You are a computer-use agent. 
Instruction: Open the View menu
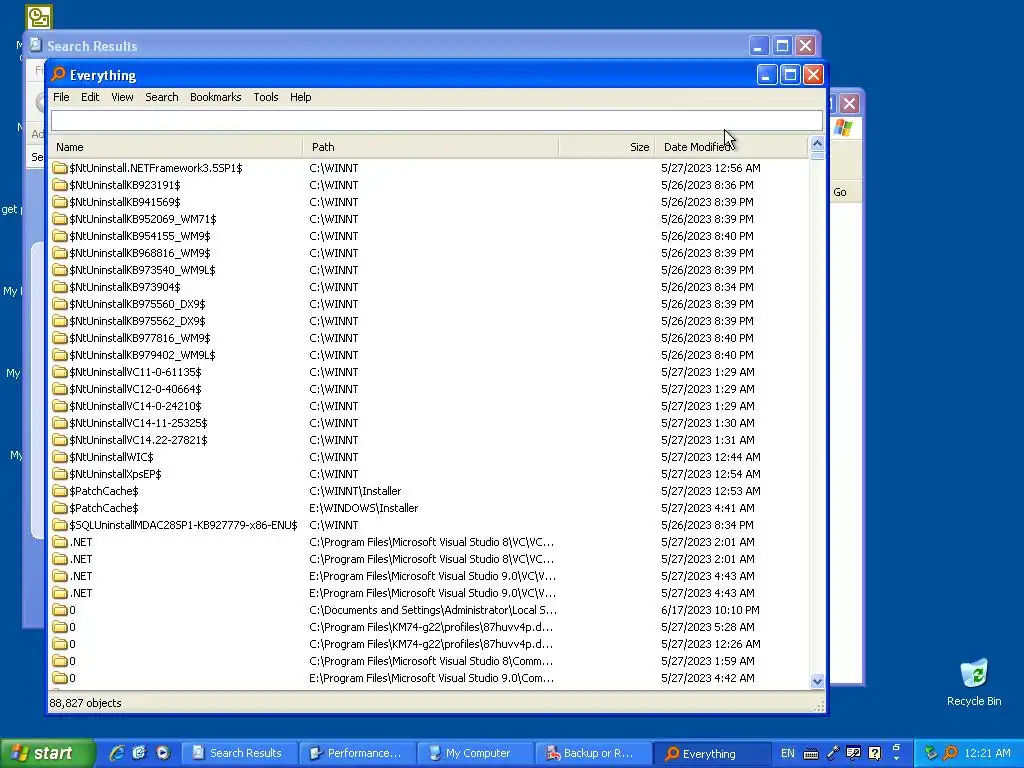click(x=122, y=97)
